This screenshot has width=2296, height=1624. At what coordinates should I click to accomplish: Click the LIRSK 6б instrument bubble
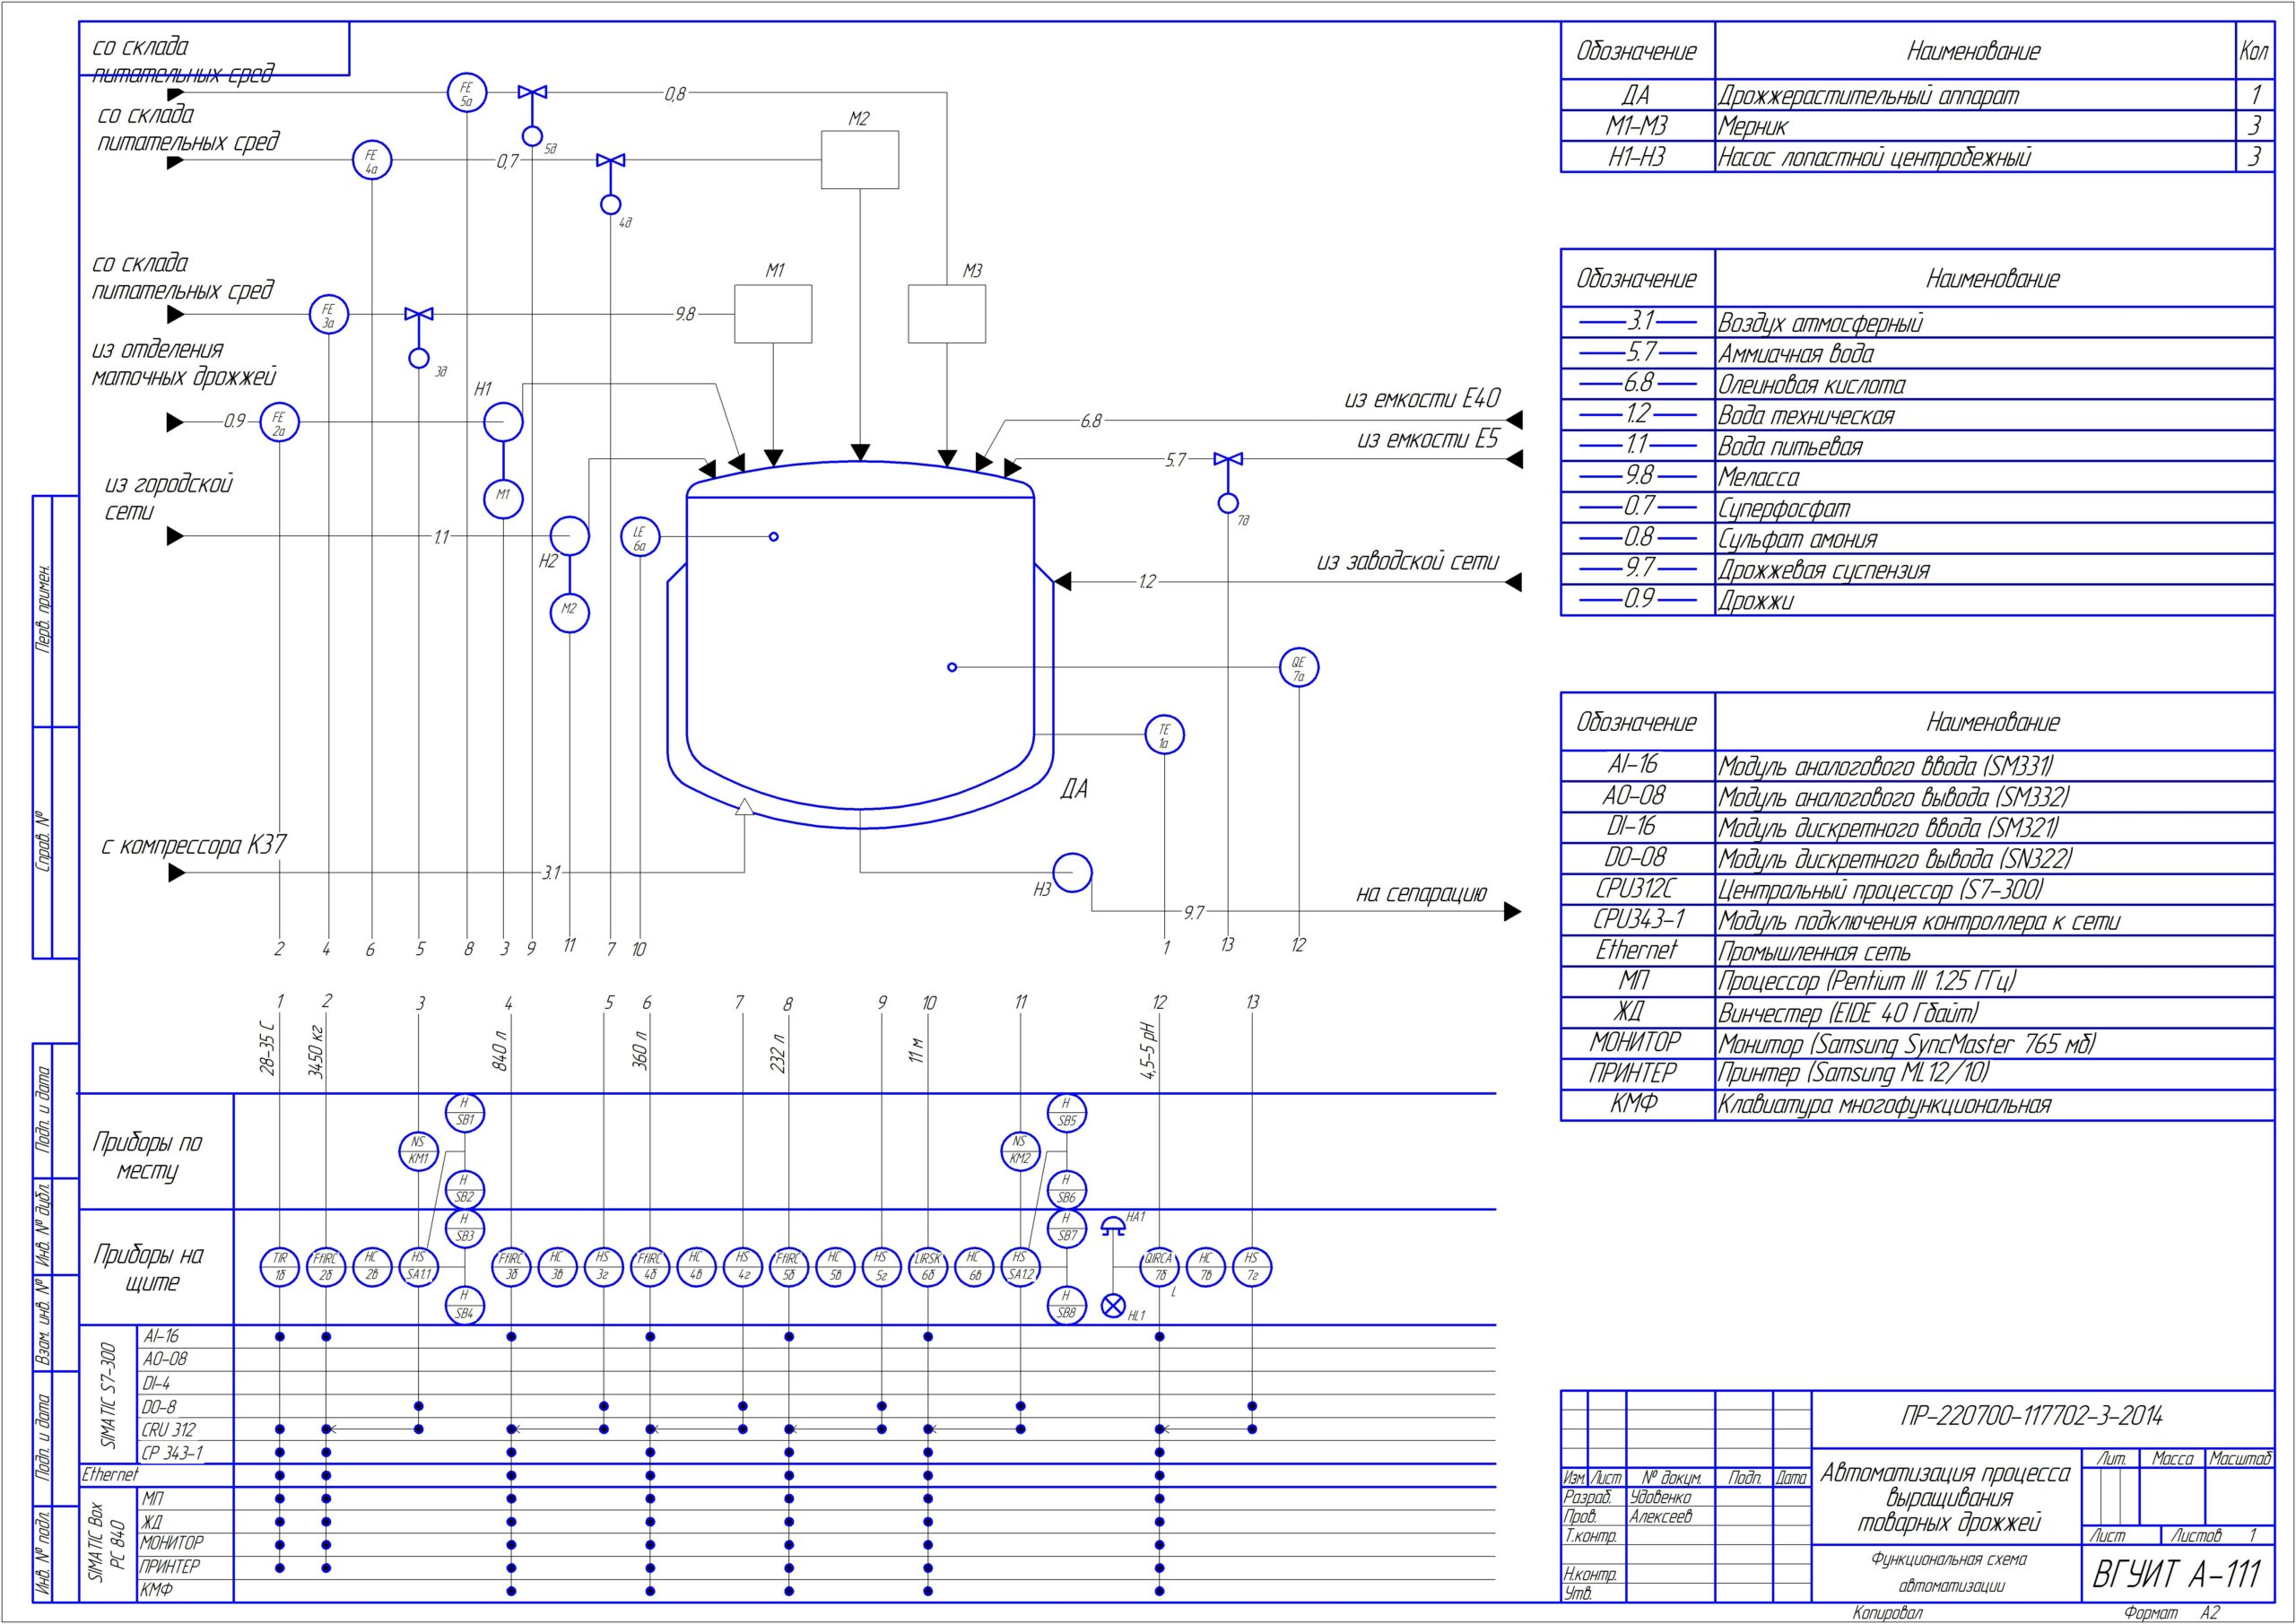click(928, 1267)
